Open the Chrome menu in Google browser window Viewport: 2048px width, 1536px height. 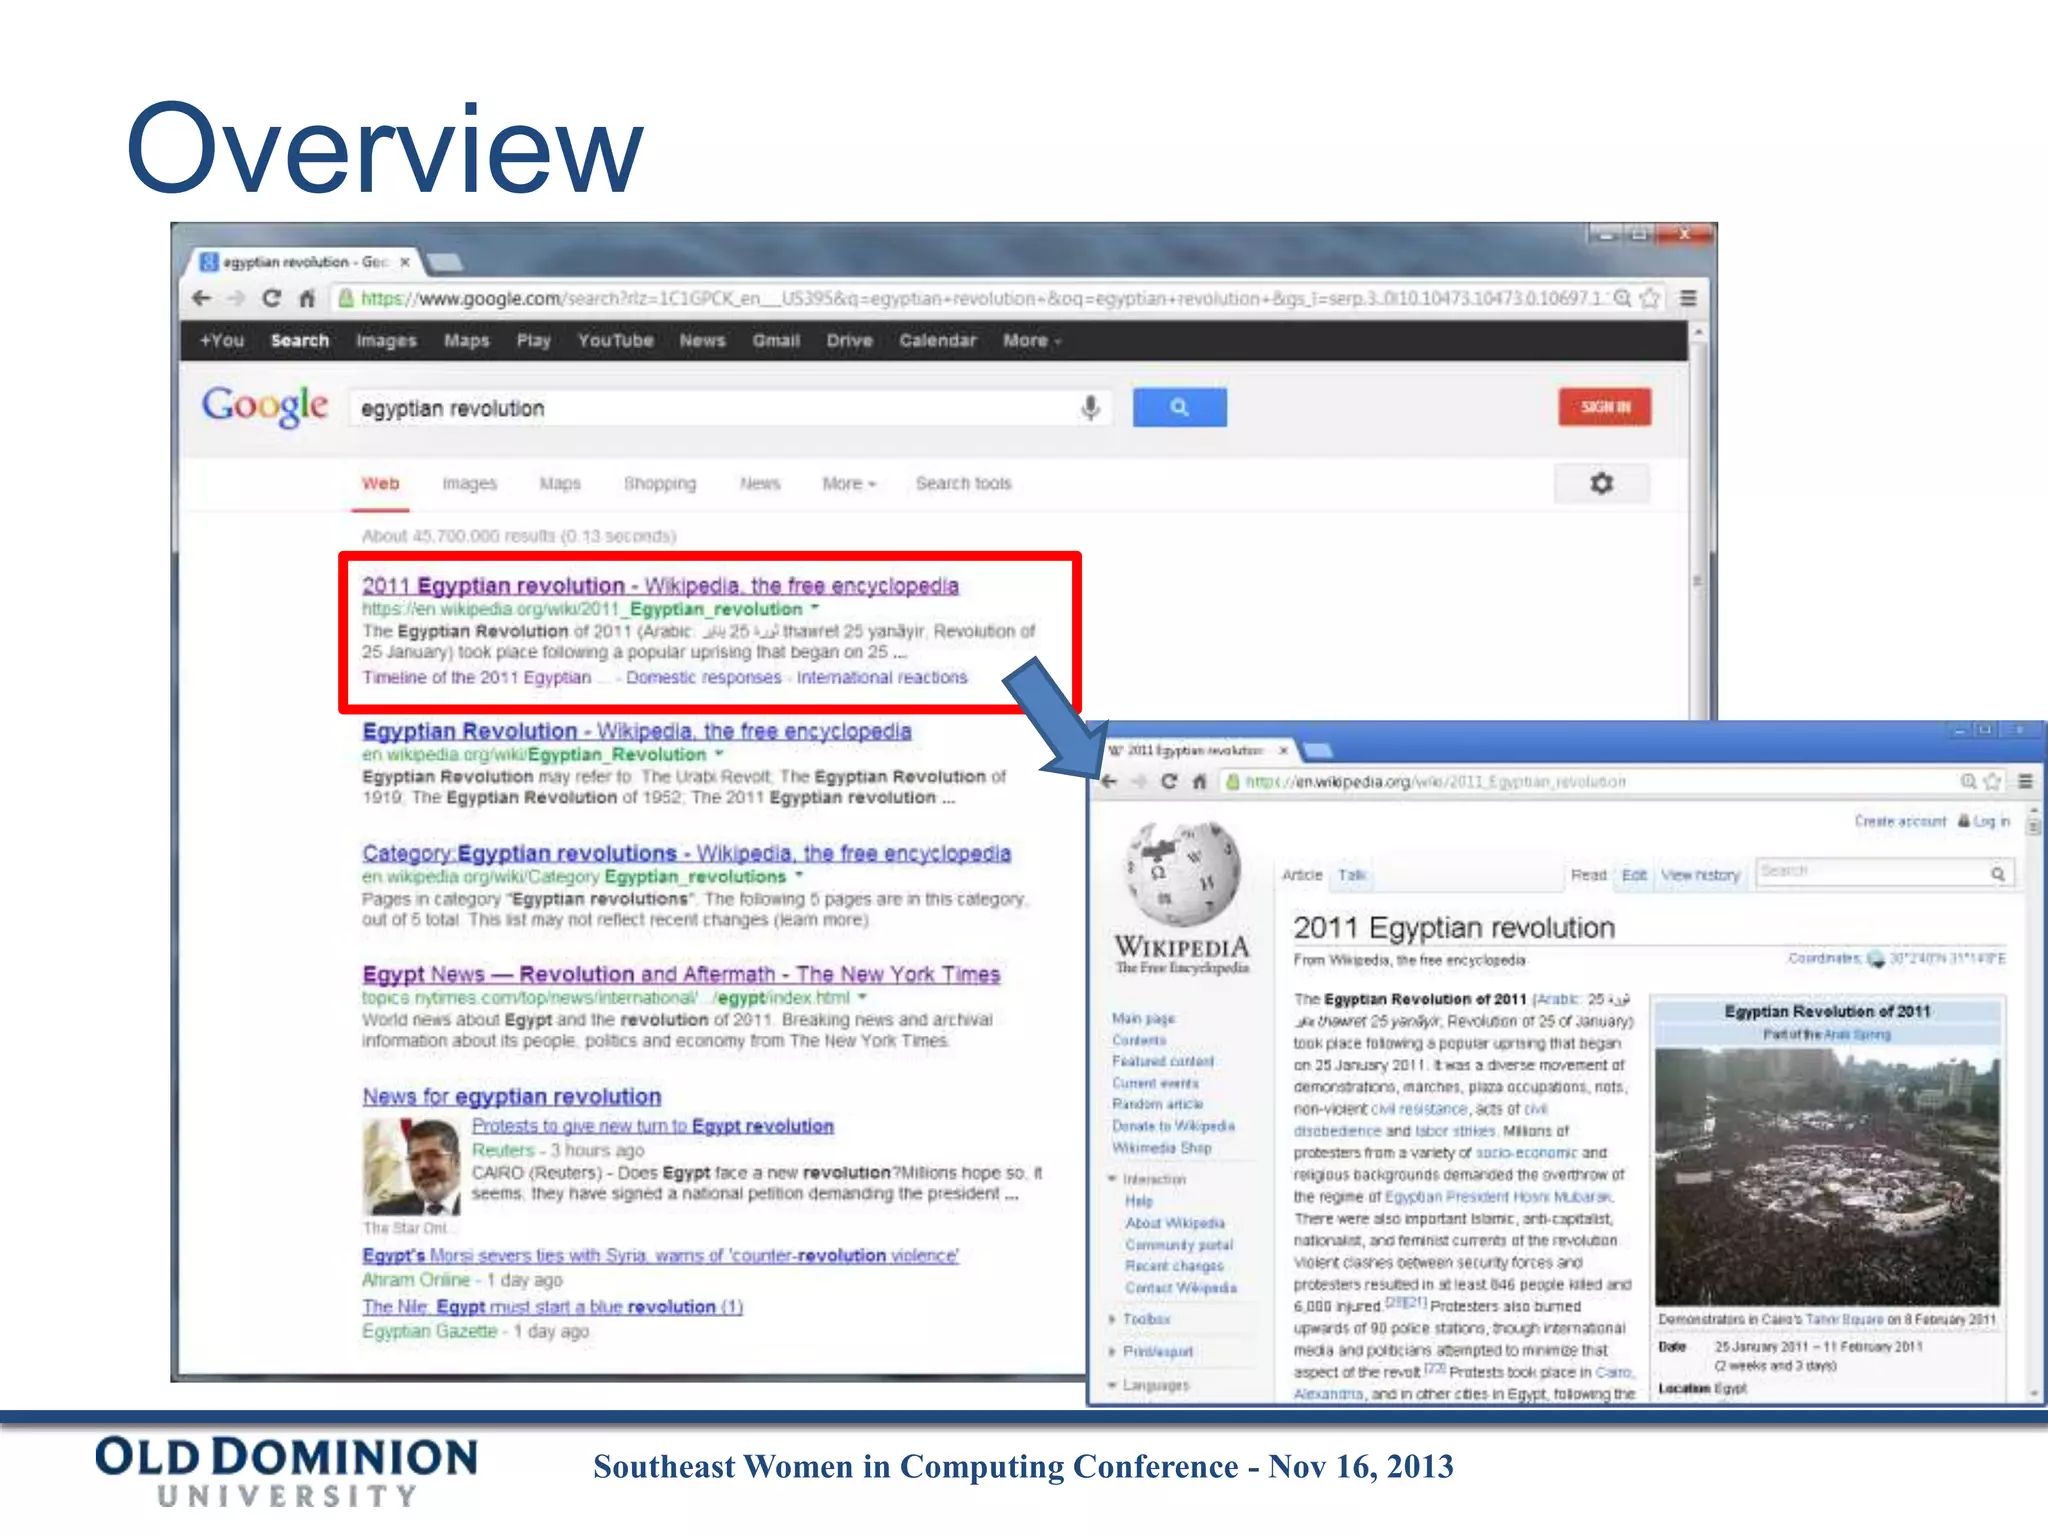1688,298
